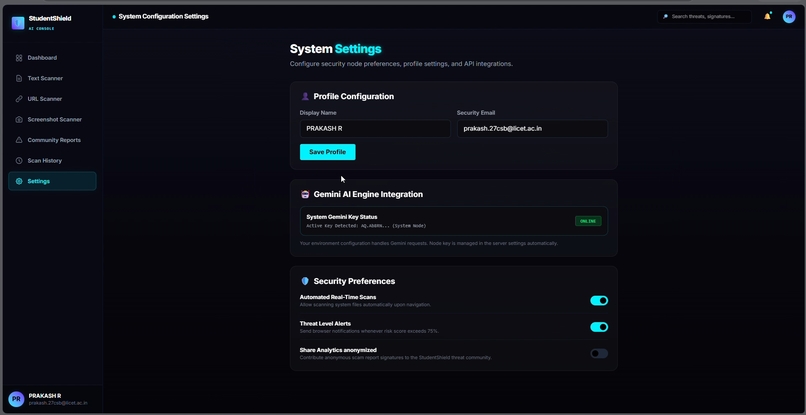Go to Dashboard menu item
806x415 pixels.
(x=52, y=58)
